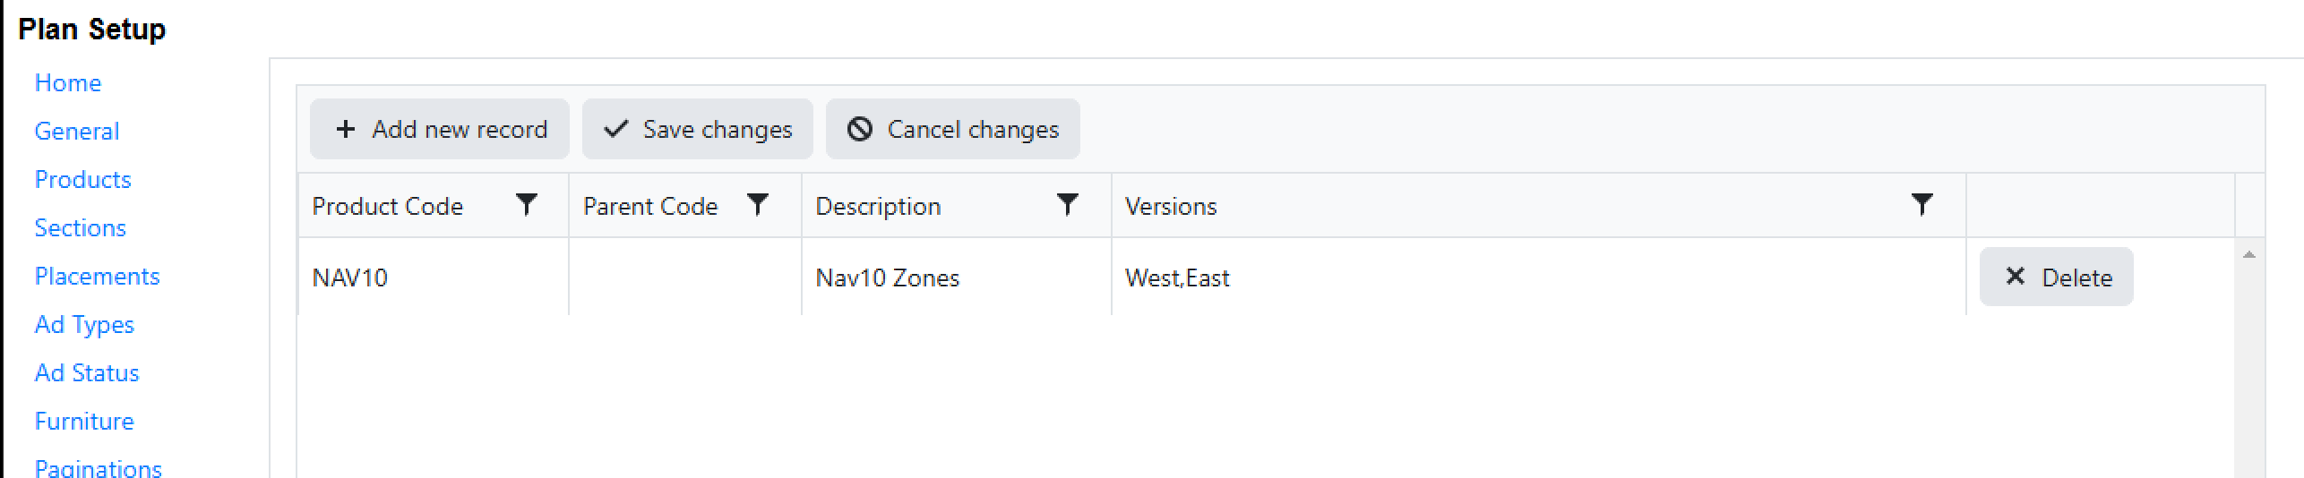Image resolution: width=2304 pixels, height=478 pixels.
Task: Select the Furniture link
Action: click(84, 421)
